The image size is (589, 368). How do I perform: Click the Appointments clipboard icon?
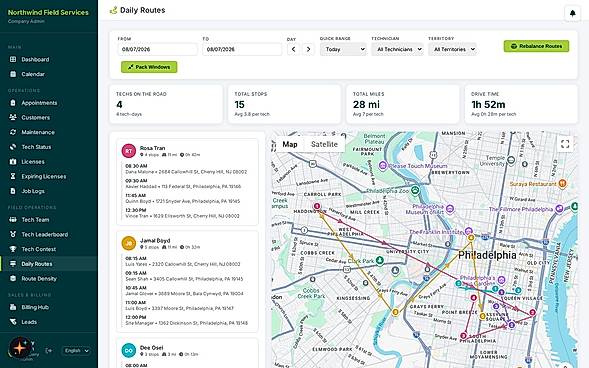click(13, 103)
